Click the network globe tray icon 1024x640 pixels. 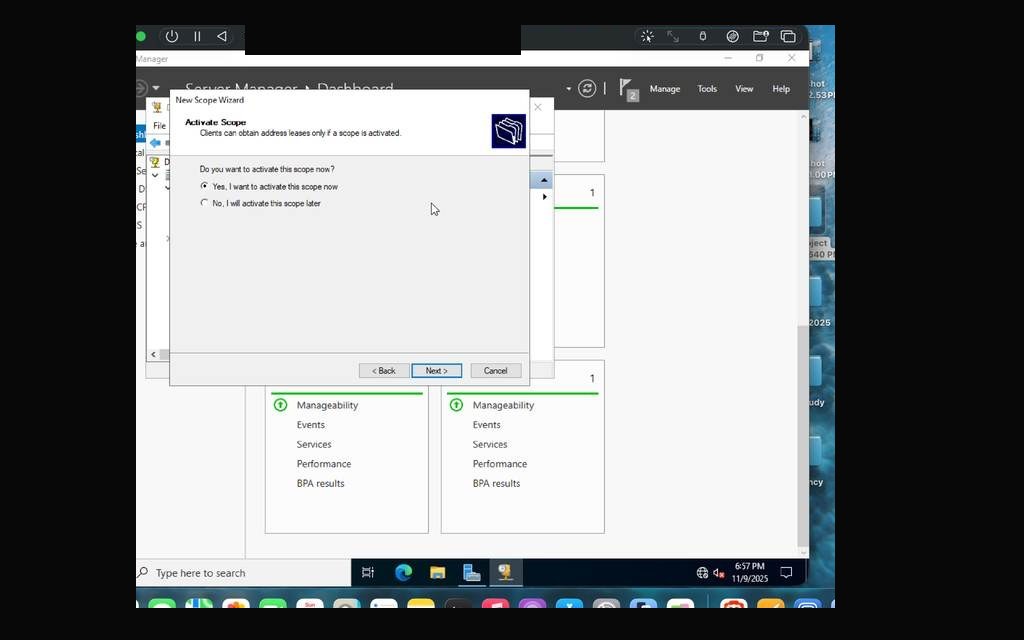[702, 573]
